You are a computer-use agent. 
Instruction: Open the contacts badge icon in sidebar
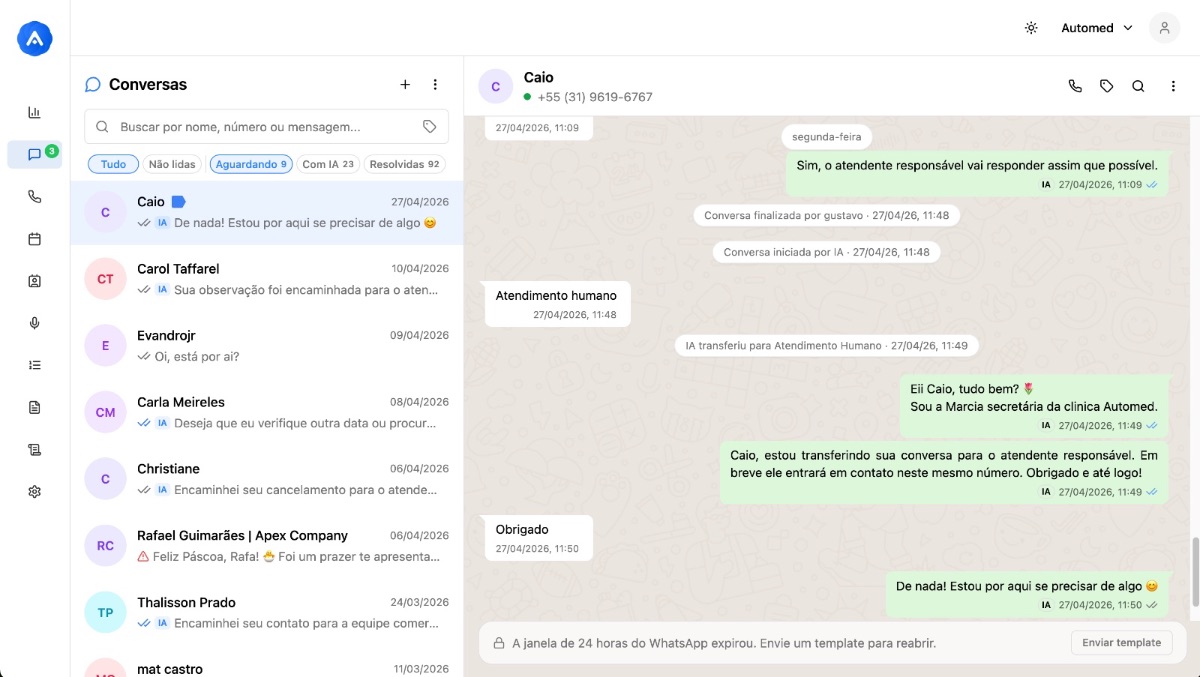click(35, 281)
